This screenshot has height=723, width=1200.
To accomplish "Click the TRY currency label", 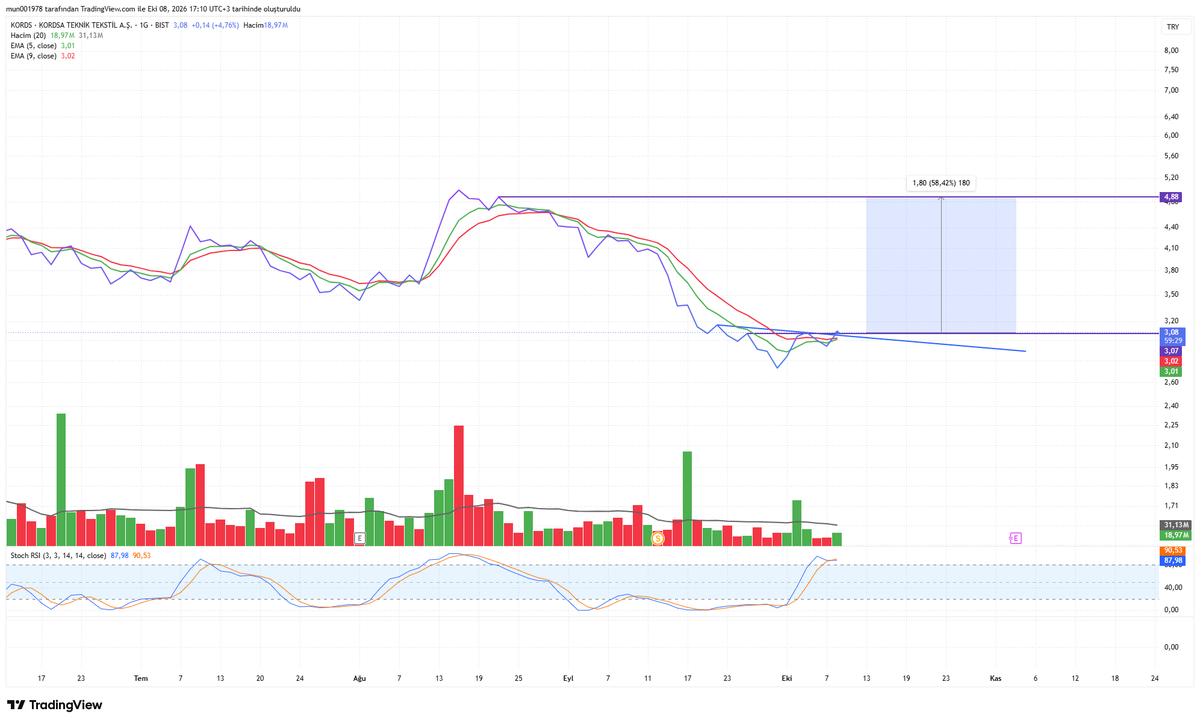I will [1172, 26].
